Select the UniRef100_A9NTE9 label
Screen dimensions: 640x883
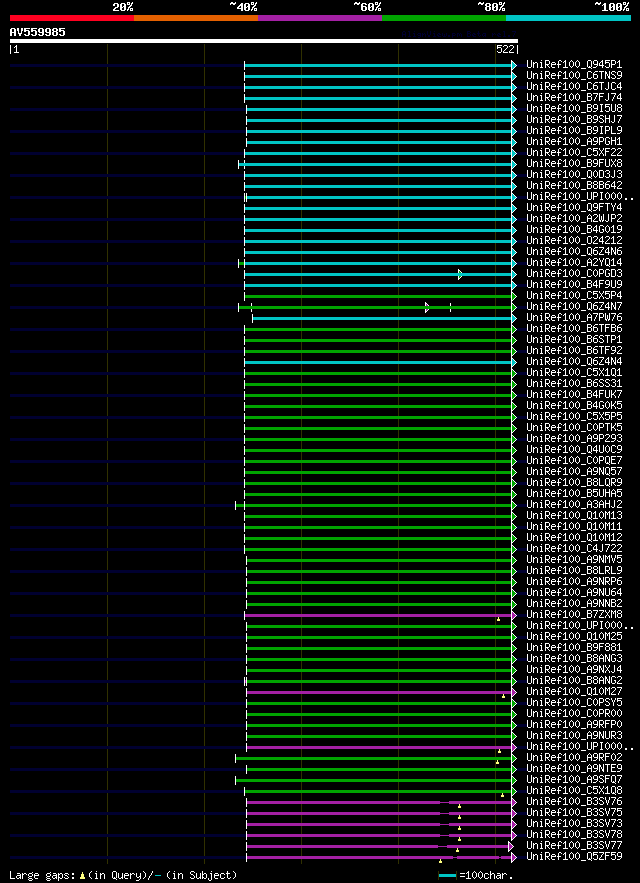coord(574,769)
